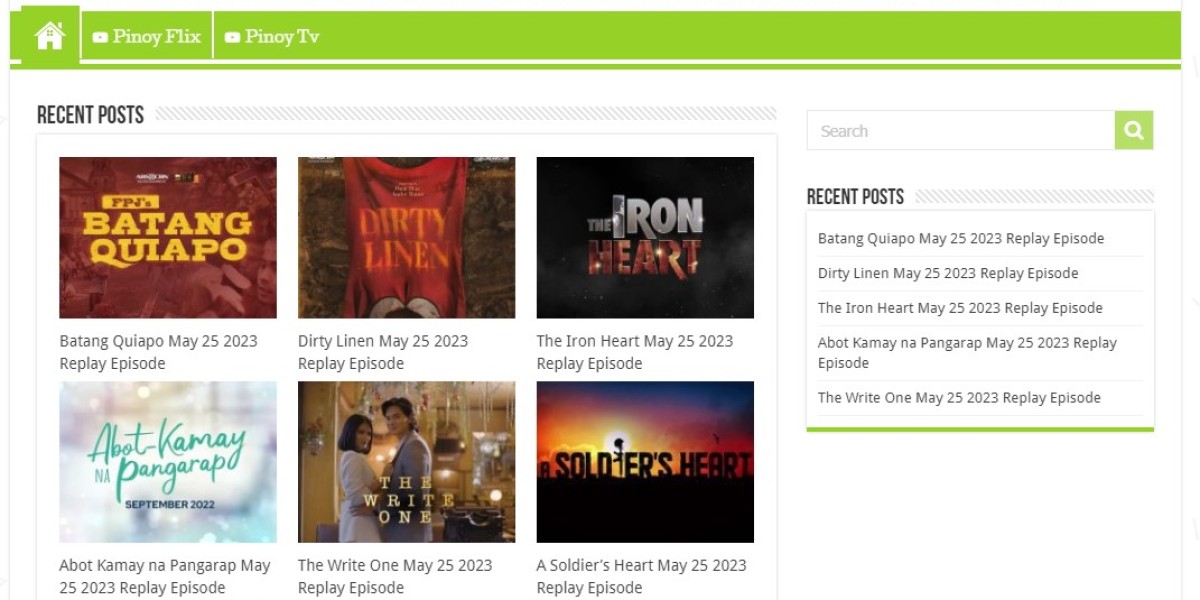This screenshot has width=1200, height=600.
Task: Open the Pinoy Flix menu item
Action: pos(147,37)
